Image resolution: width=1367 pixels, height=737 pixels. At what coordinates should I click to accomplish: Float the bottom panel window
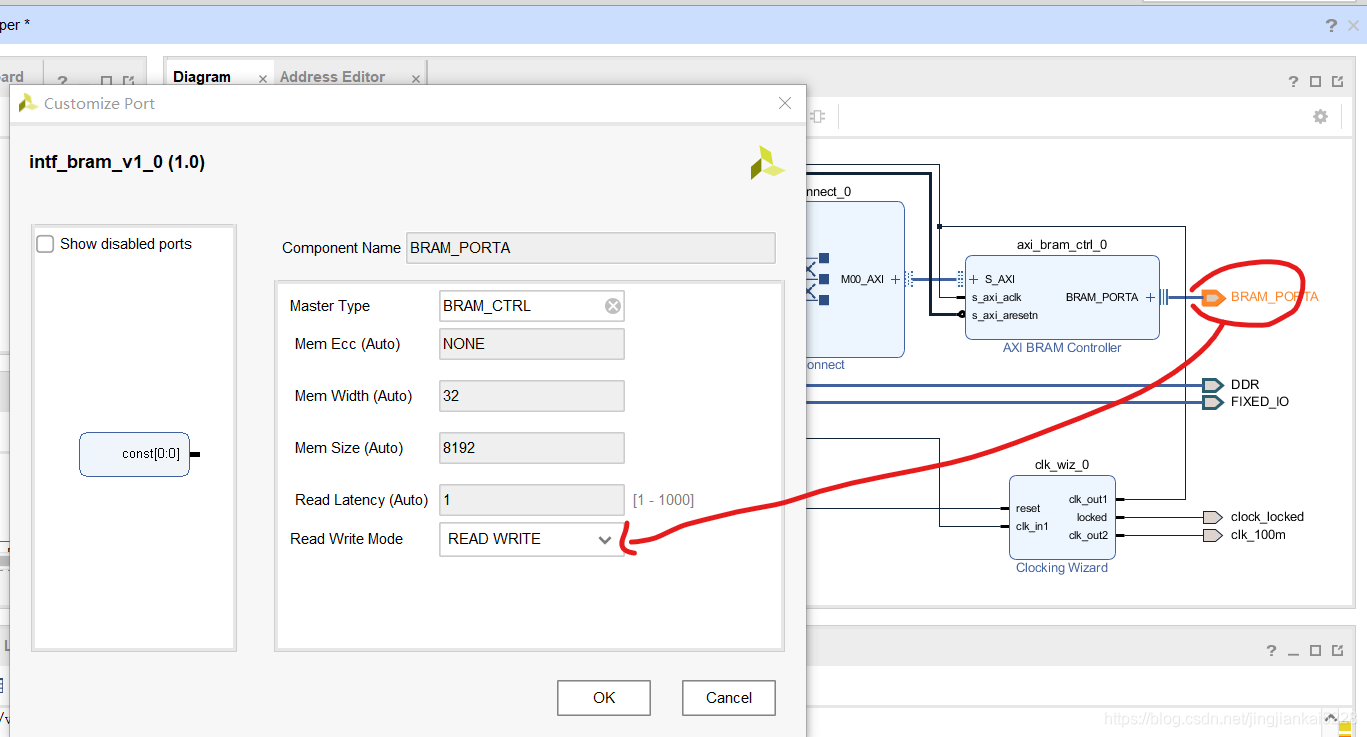tap(1337, 651)
